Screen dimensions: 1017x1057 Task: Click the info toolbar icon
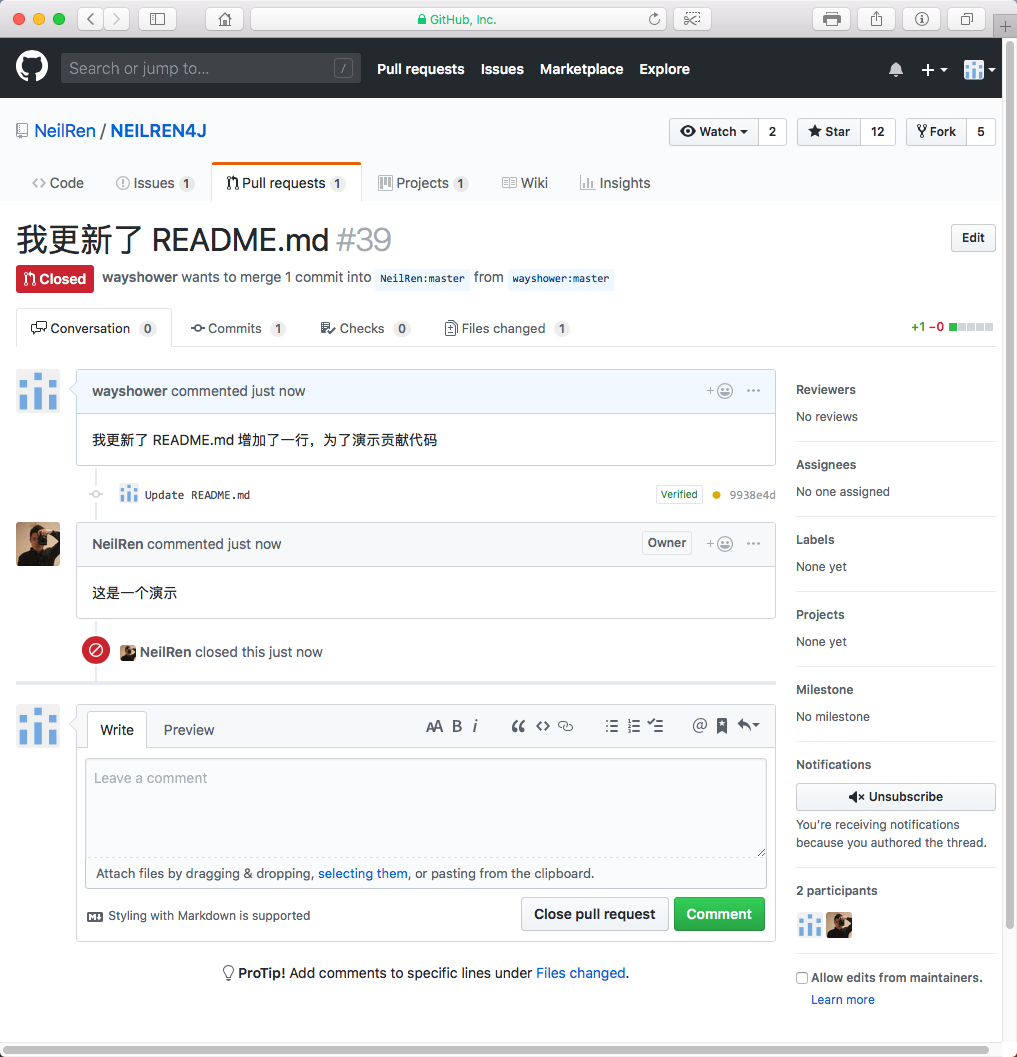921,19
